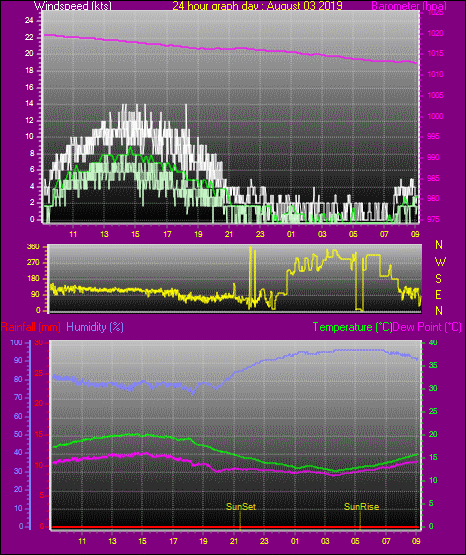Click the 40 temperature scale value
This screenshot has width=466, height=555.
[x=433, y=342]
